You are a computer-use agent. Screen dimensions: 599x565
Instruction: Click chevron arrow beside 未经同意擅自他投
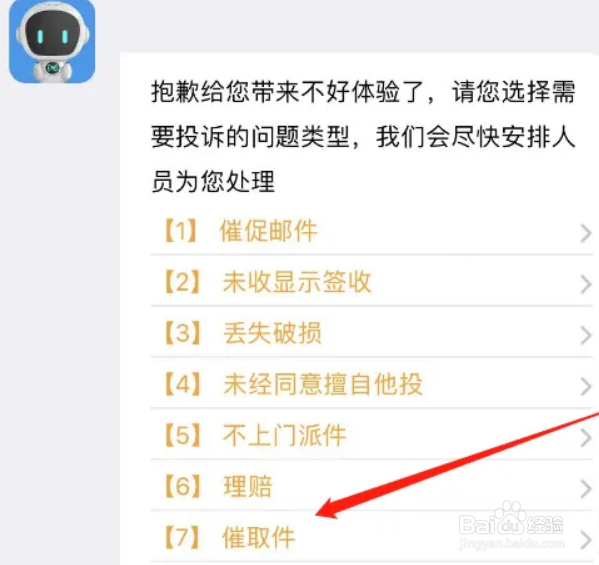[586, 387]
